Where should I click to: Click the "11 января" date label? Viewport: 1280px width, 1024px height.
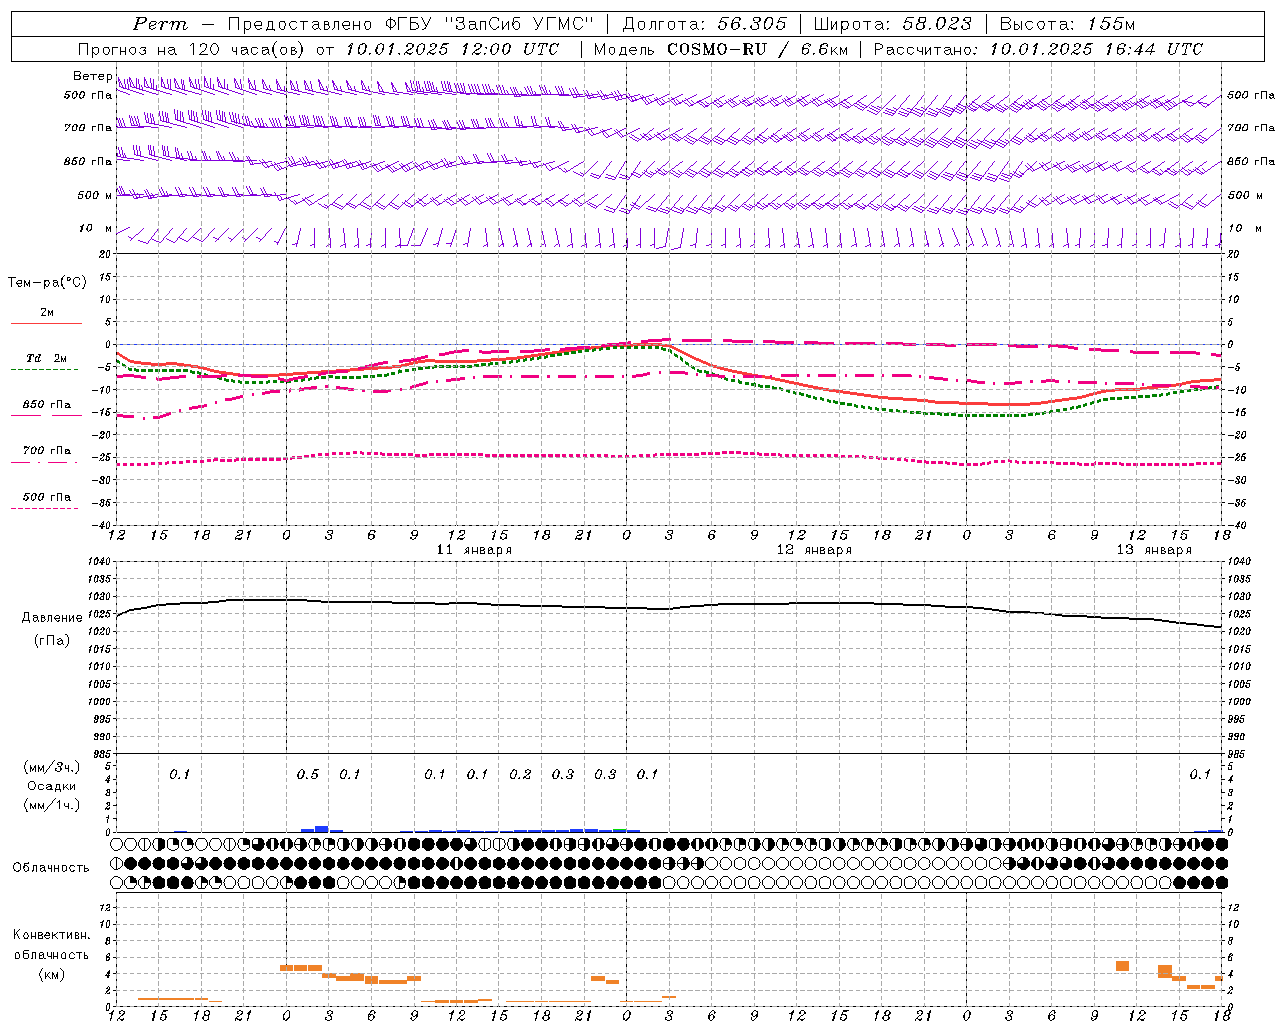point(475,550)
